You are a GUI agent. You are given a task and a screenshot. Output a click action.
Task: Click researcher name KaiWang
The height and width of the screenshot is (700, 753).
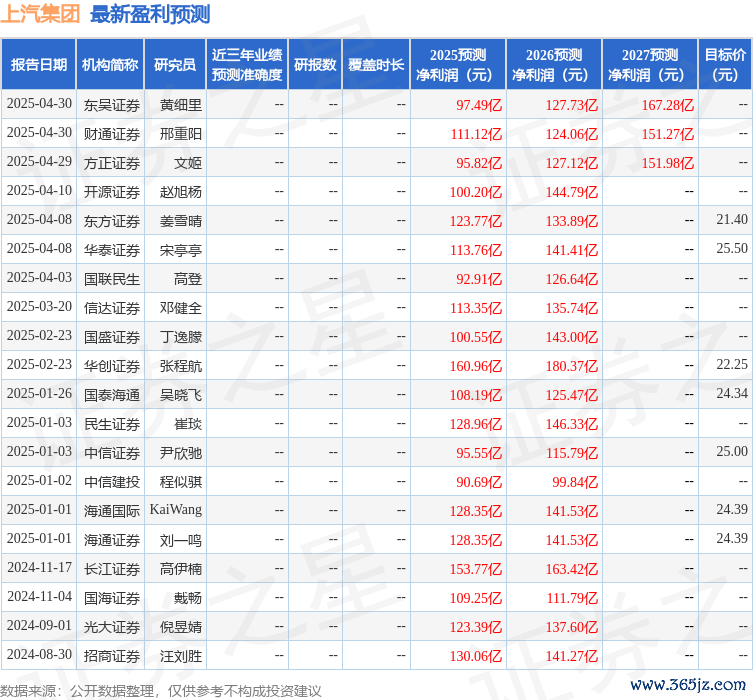[176, 509]
